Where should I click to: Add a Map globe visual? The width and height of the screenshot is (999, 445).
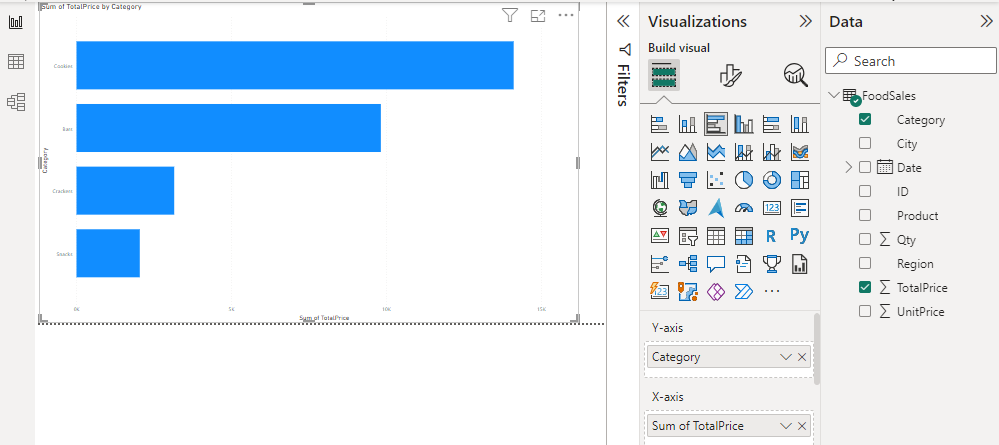coord(659,208)
